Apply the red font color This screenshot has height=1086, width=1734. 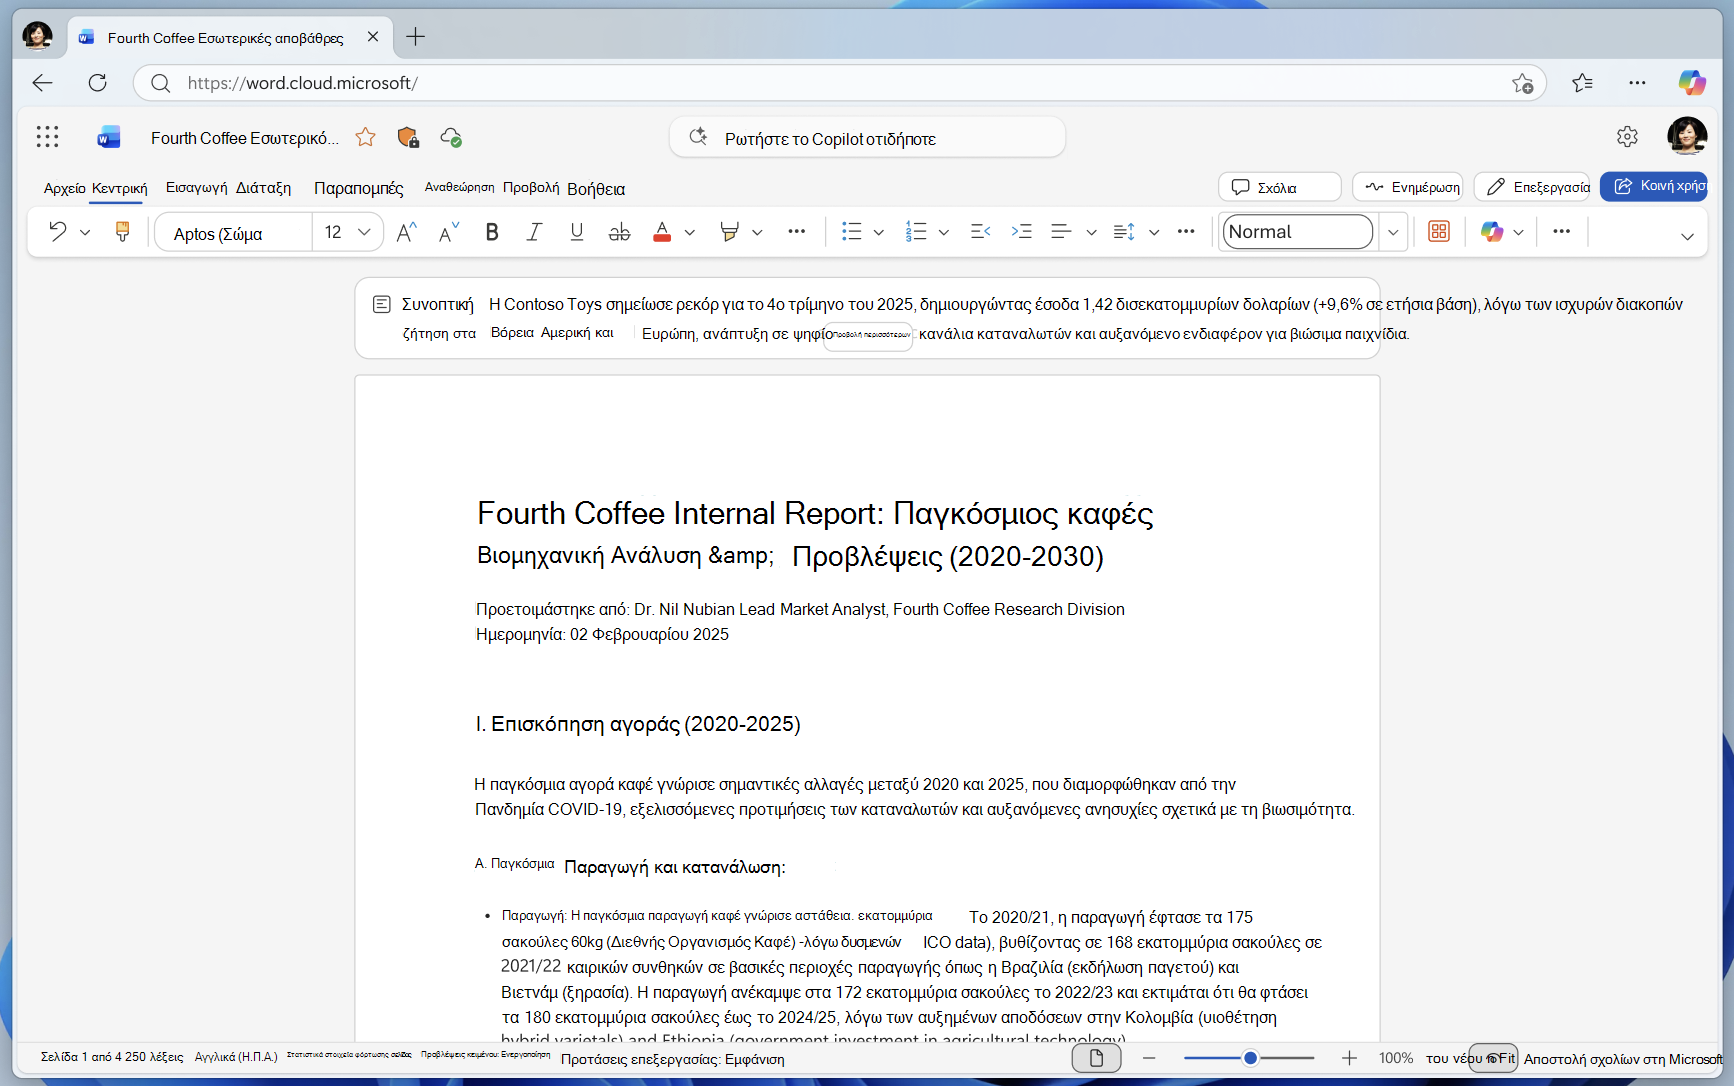tap(662, 232)
